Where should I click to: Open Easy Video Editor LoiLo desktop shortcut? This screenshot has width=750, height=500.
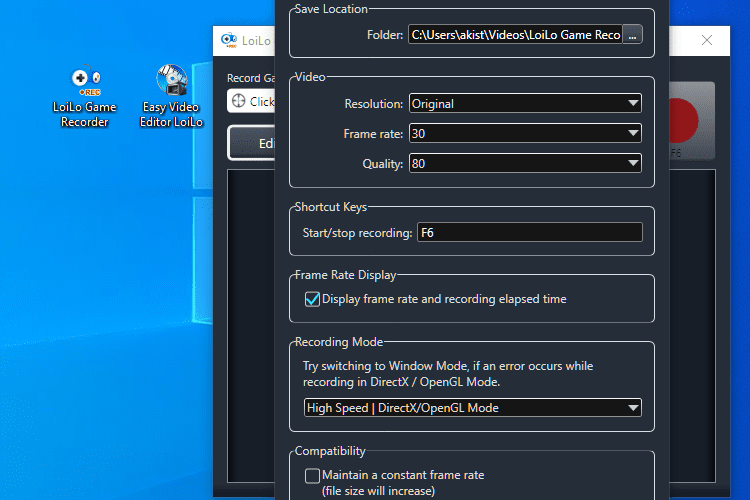[x=171, y=97]
